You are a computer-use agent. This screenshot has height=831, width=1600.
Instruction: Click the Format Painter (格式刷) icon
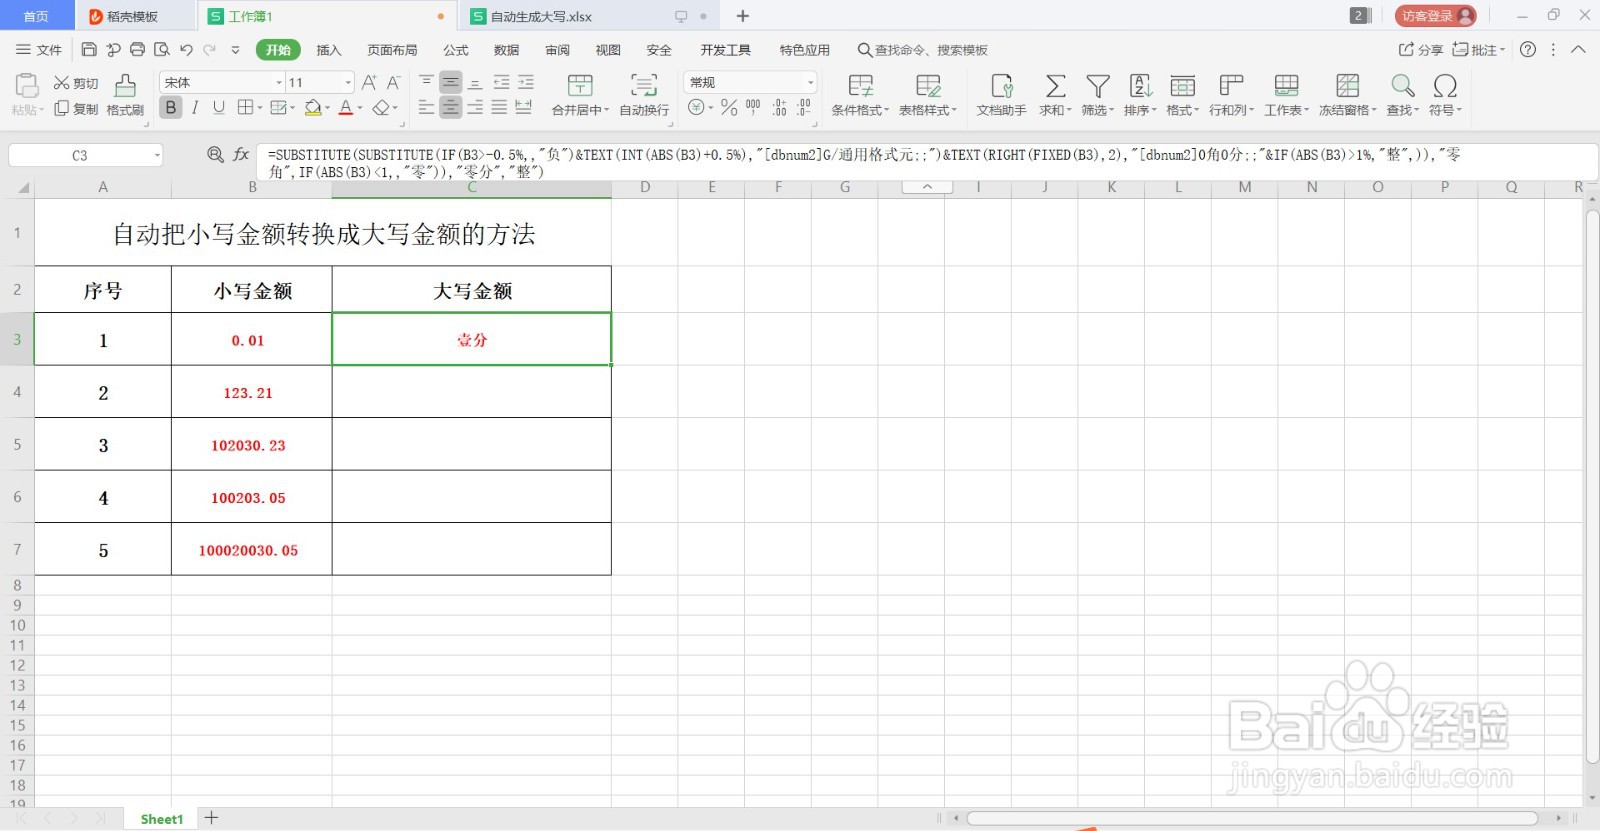[x=125, y=85]
